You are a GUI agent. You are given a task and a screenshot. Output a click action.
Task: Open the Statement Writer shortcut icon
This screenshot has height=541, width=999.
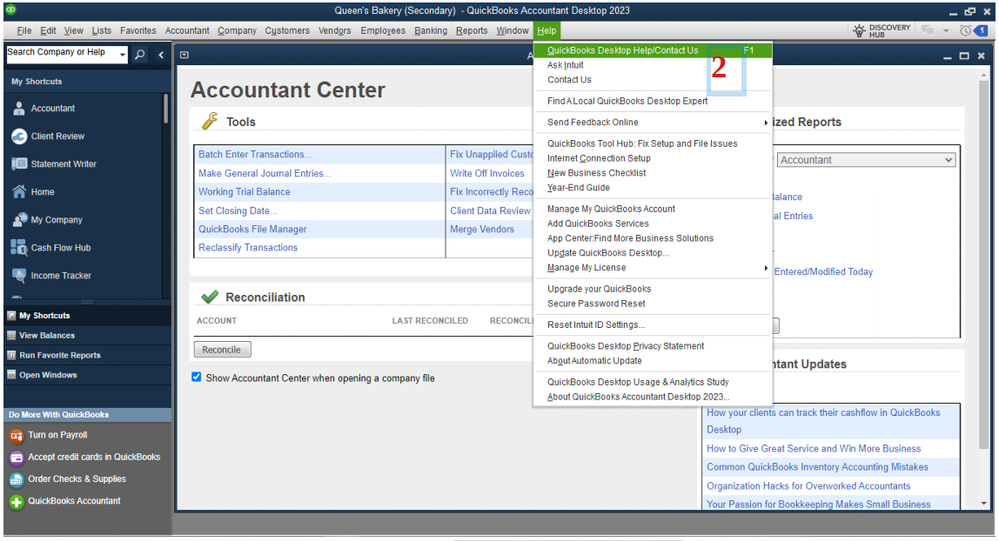19,164
